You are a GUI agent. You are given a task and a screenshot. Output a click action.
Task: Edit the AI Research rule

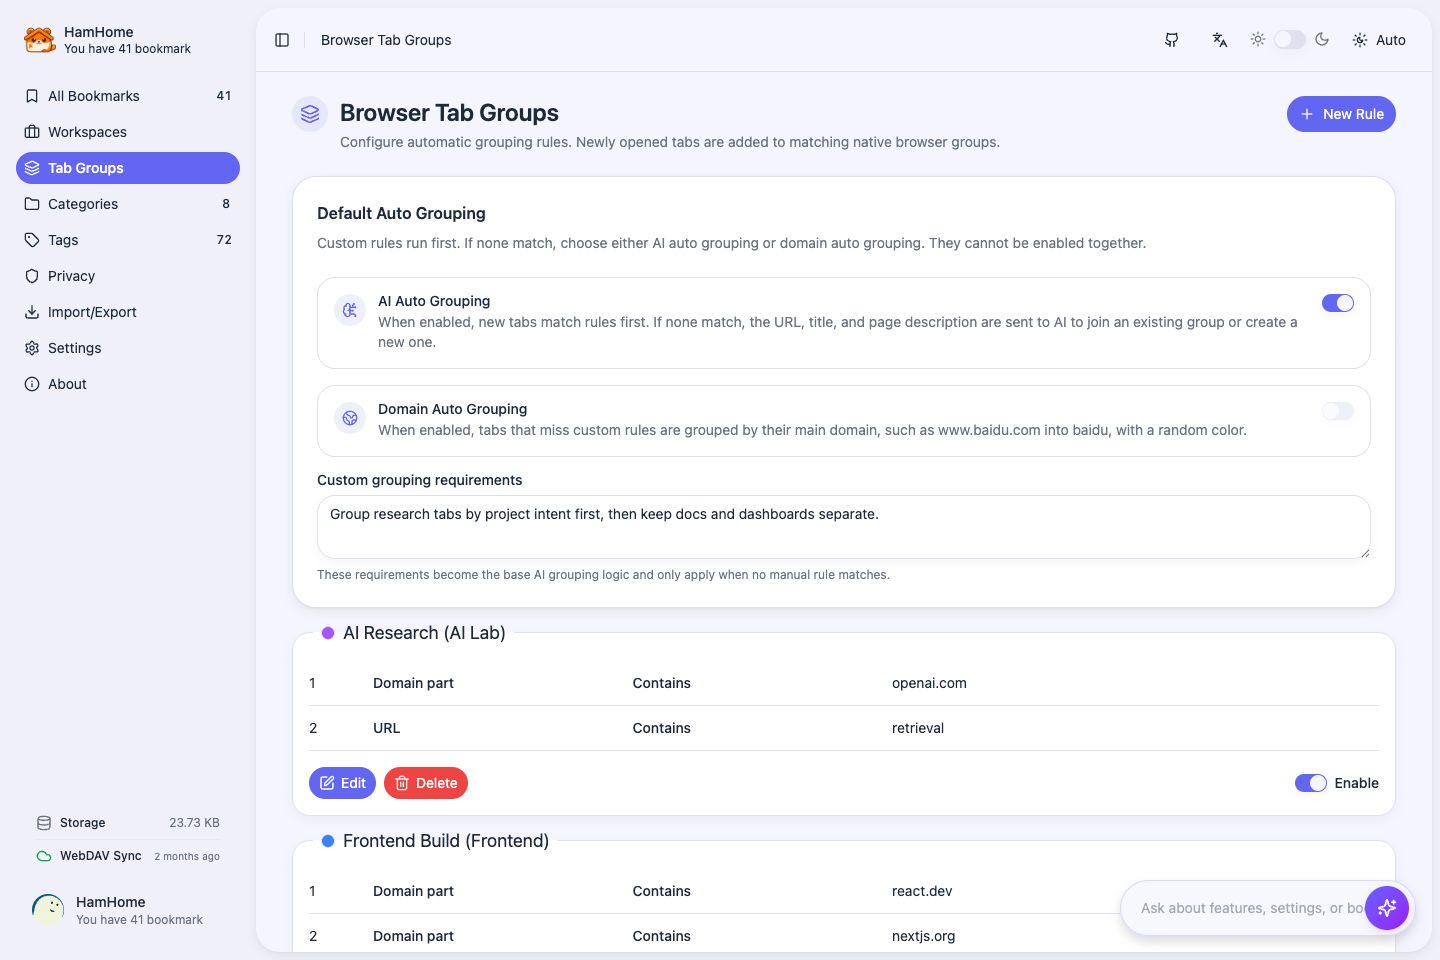[342, 783]
